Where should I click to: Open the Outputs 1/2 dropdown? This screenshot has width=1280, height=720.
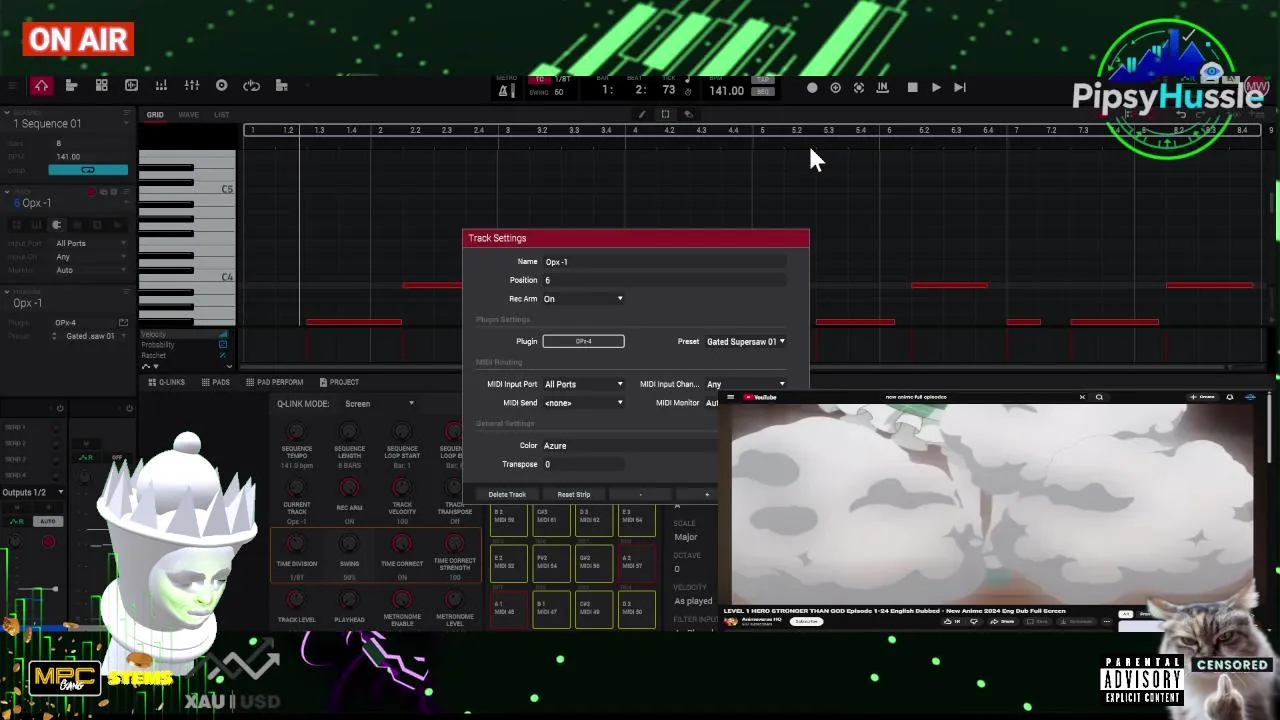33,492
